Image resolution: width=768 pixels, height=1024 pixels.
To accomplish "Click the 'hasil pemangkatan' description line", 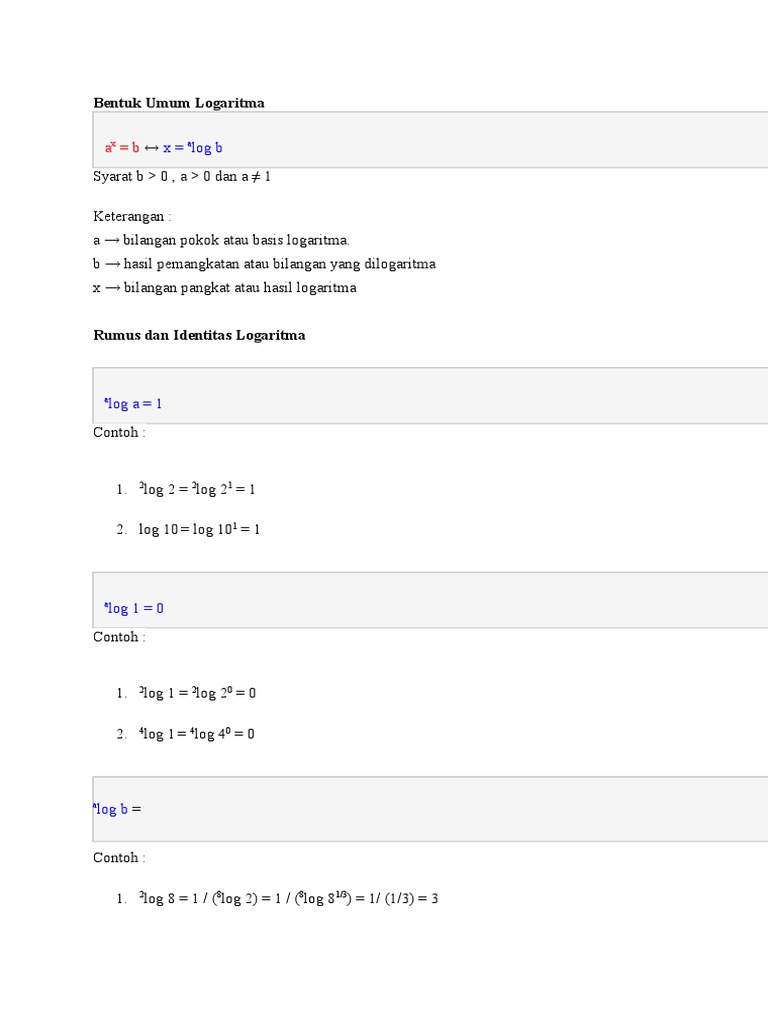I will [x=264, y=264].
